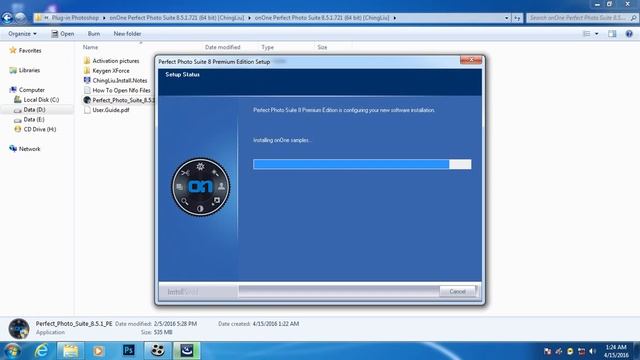Click the change view icon
Viewport: 640px width, 360px height.
tap(587, 34)
